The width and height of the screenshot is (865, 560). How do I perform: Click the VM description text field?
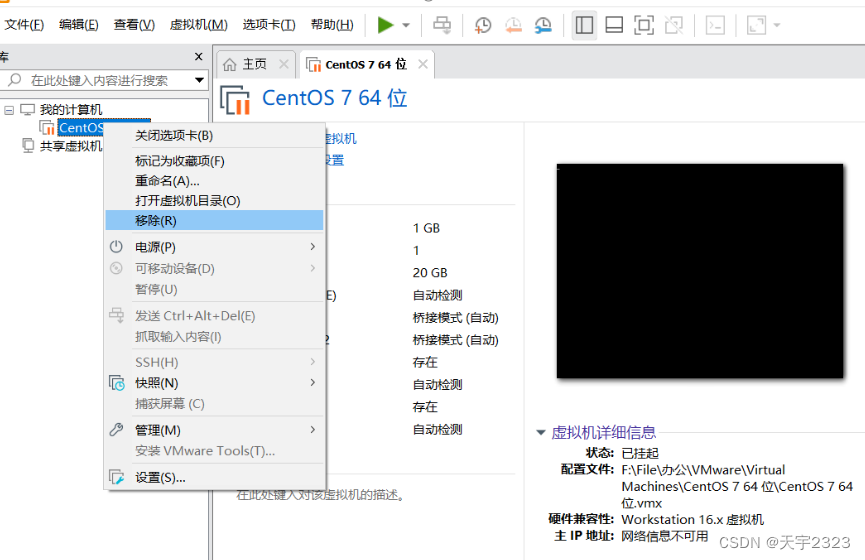[x=320, y=495]
